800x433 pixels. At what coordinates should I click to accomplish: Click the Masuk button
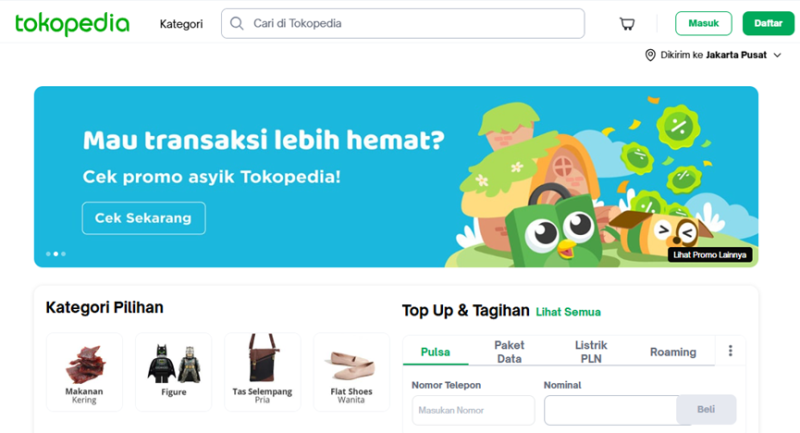(703, 23)
